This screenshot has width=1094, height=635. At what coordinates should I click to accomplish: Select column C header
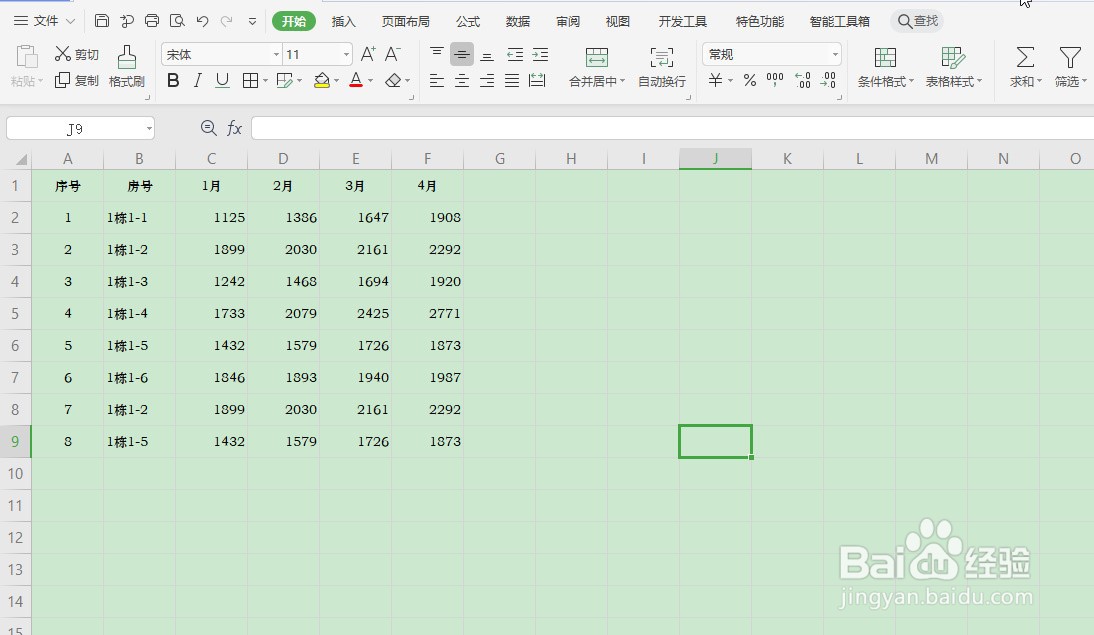pyautogui.click(x=211, y=159)
